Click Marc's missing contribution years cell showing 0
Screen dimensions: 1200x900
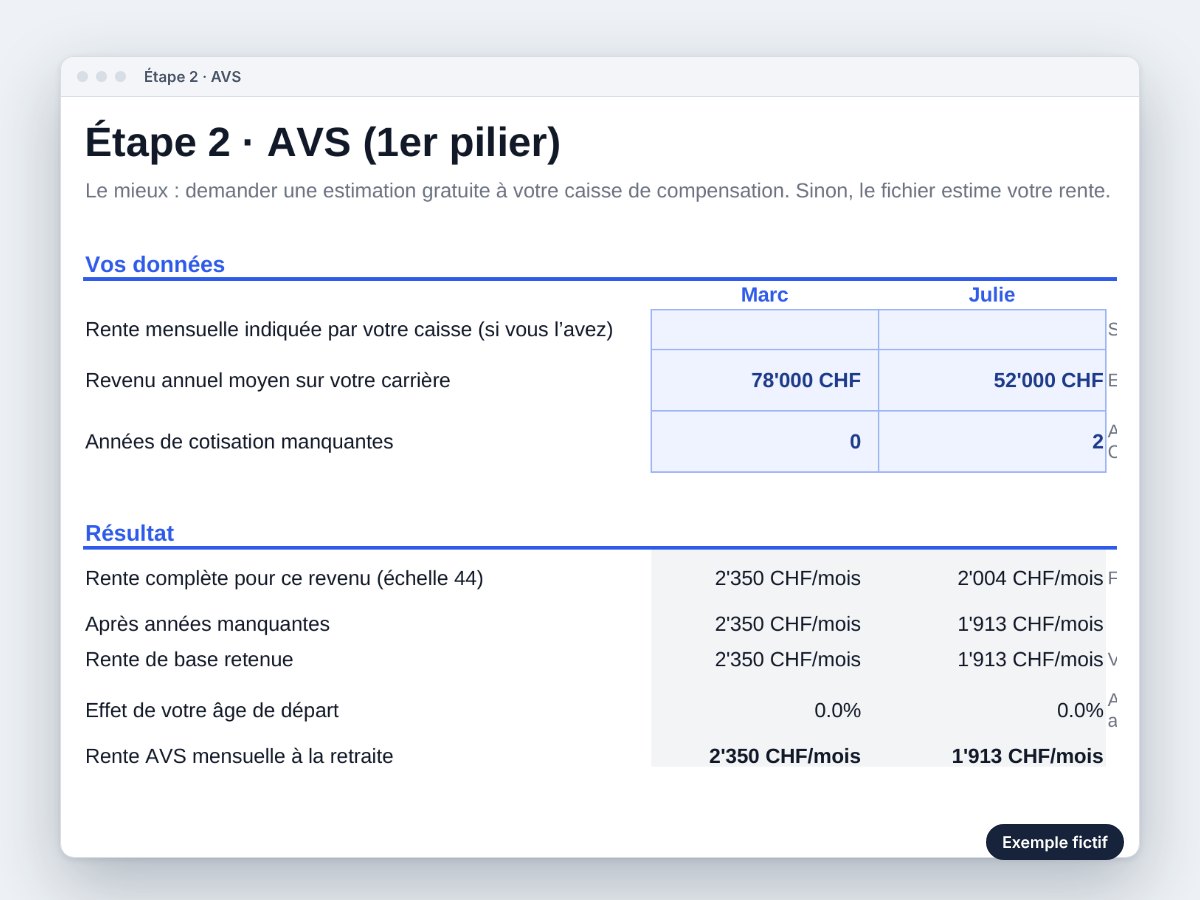[x=765, y=441]
